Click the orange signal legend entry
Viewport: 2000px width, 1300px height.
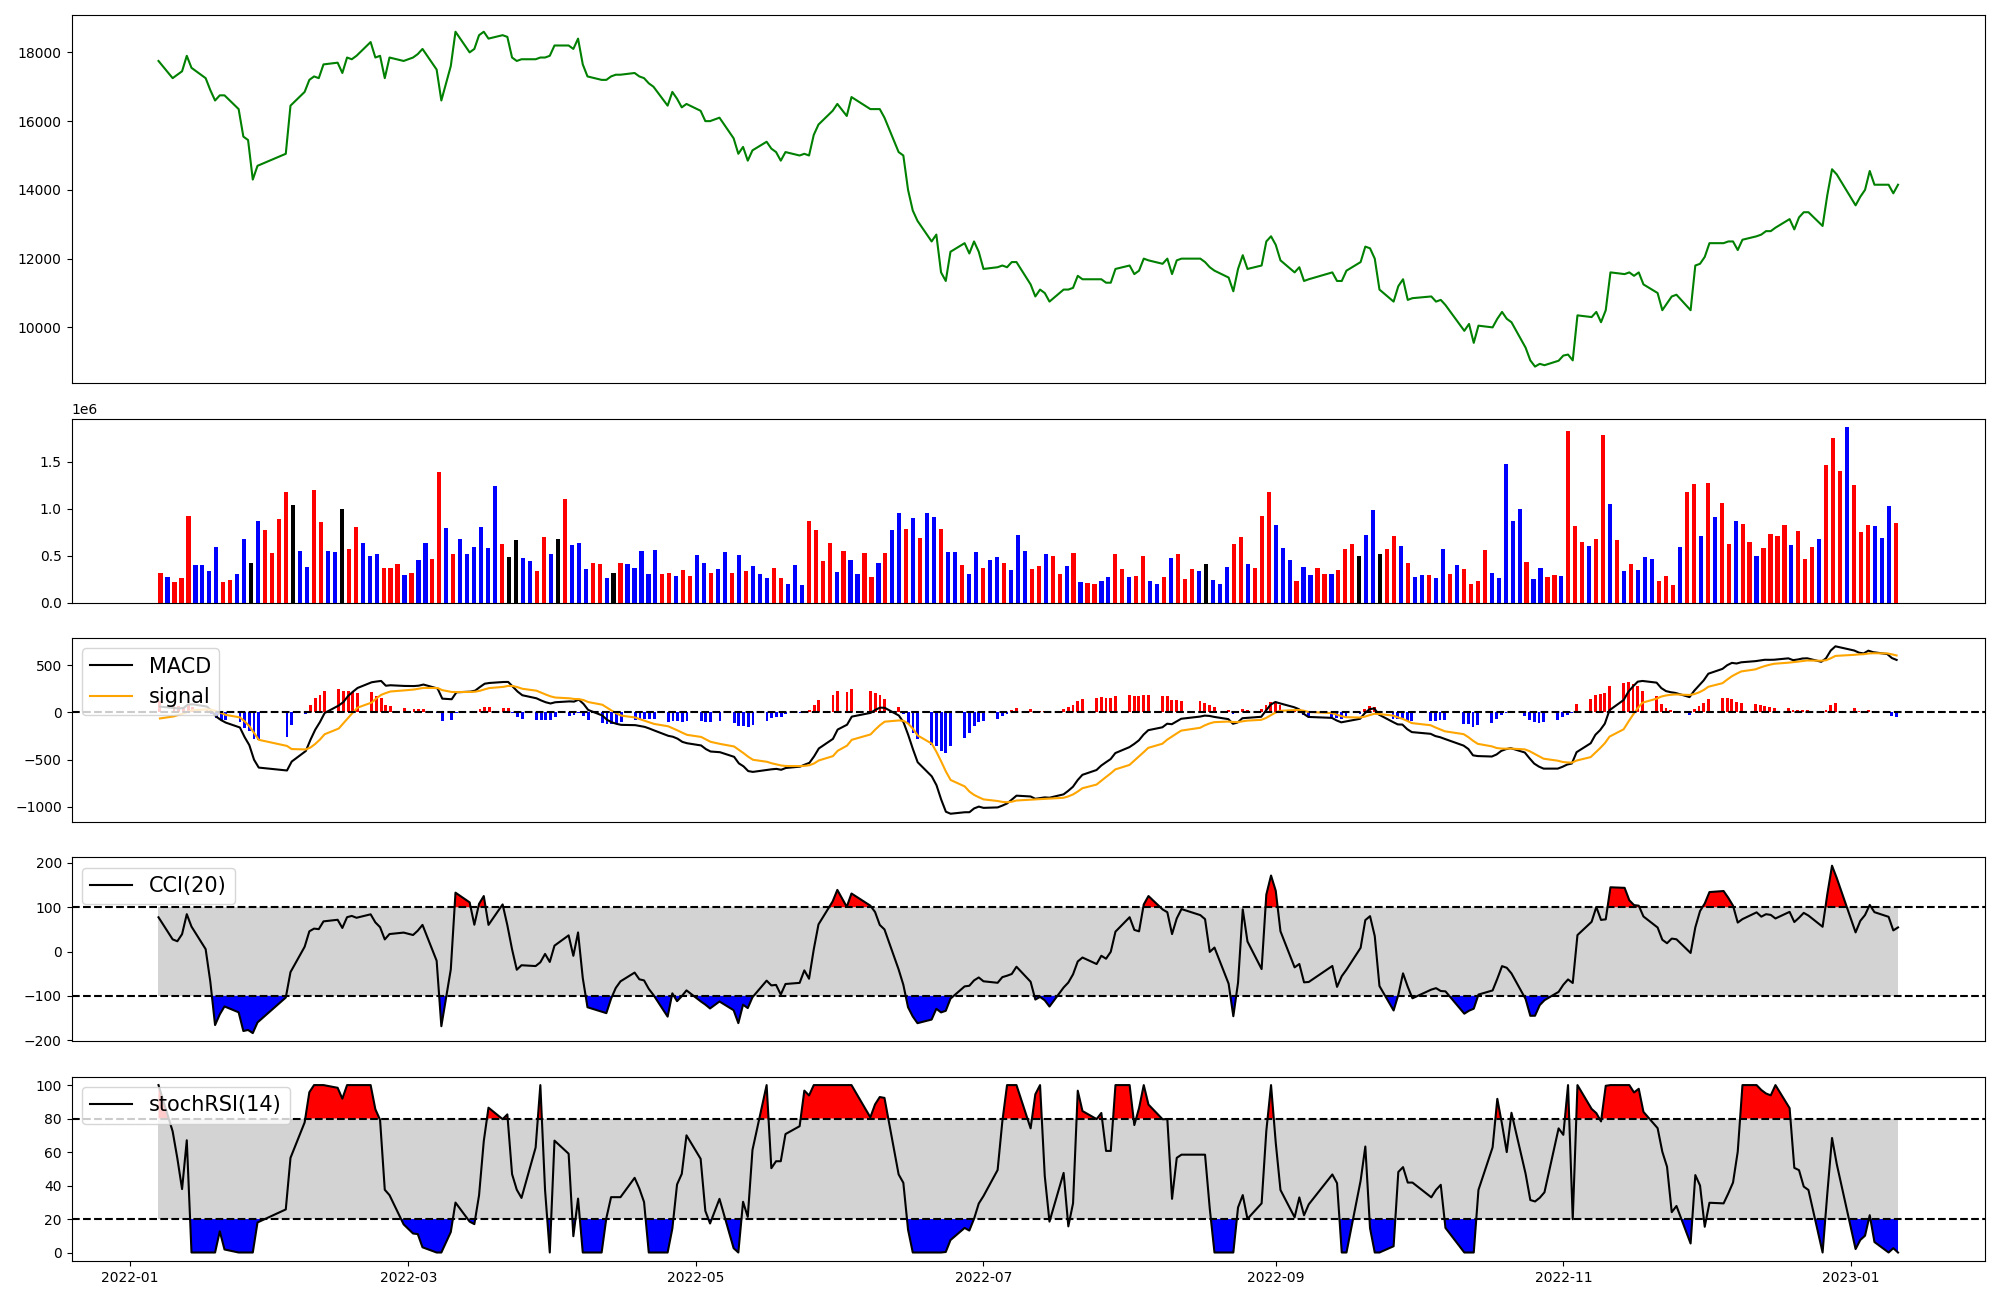point(179,696)
